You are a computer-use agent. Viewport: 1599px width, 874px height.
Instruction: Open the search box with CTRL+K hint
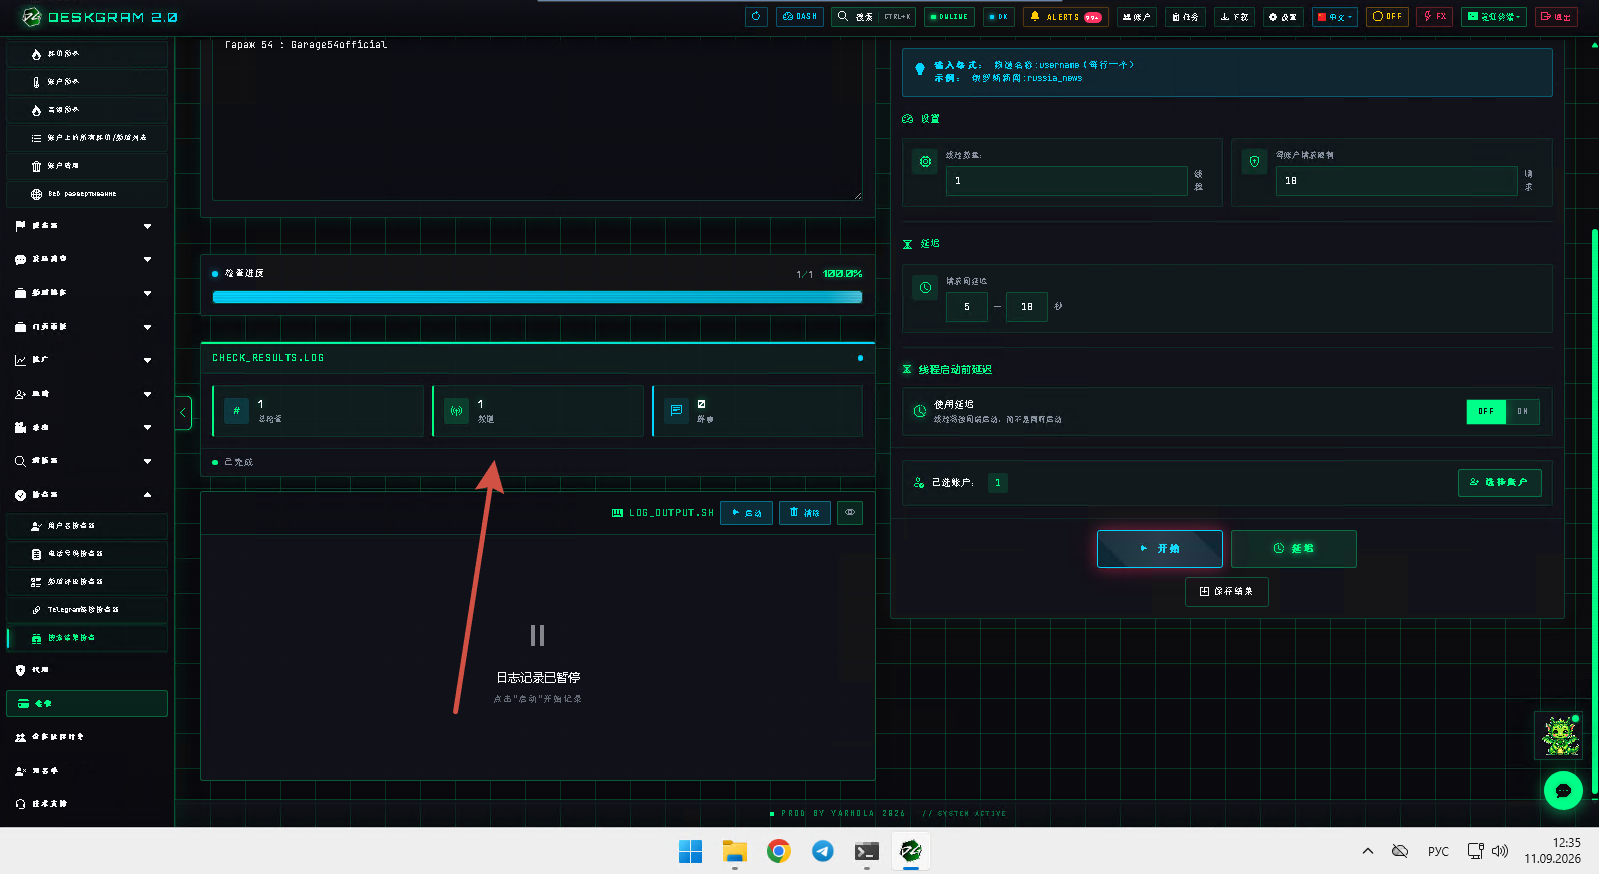click(873, 16)
